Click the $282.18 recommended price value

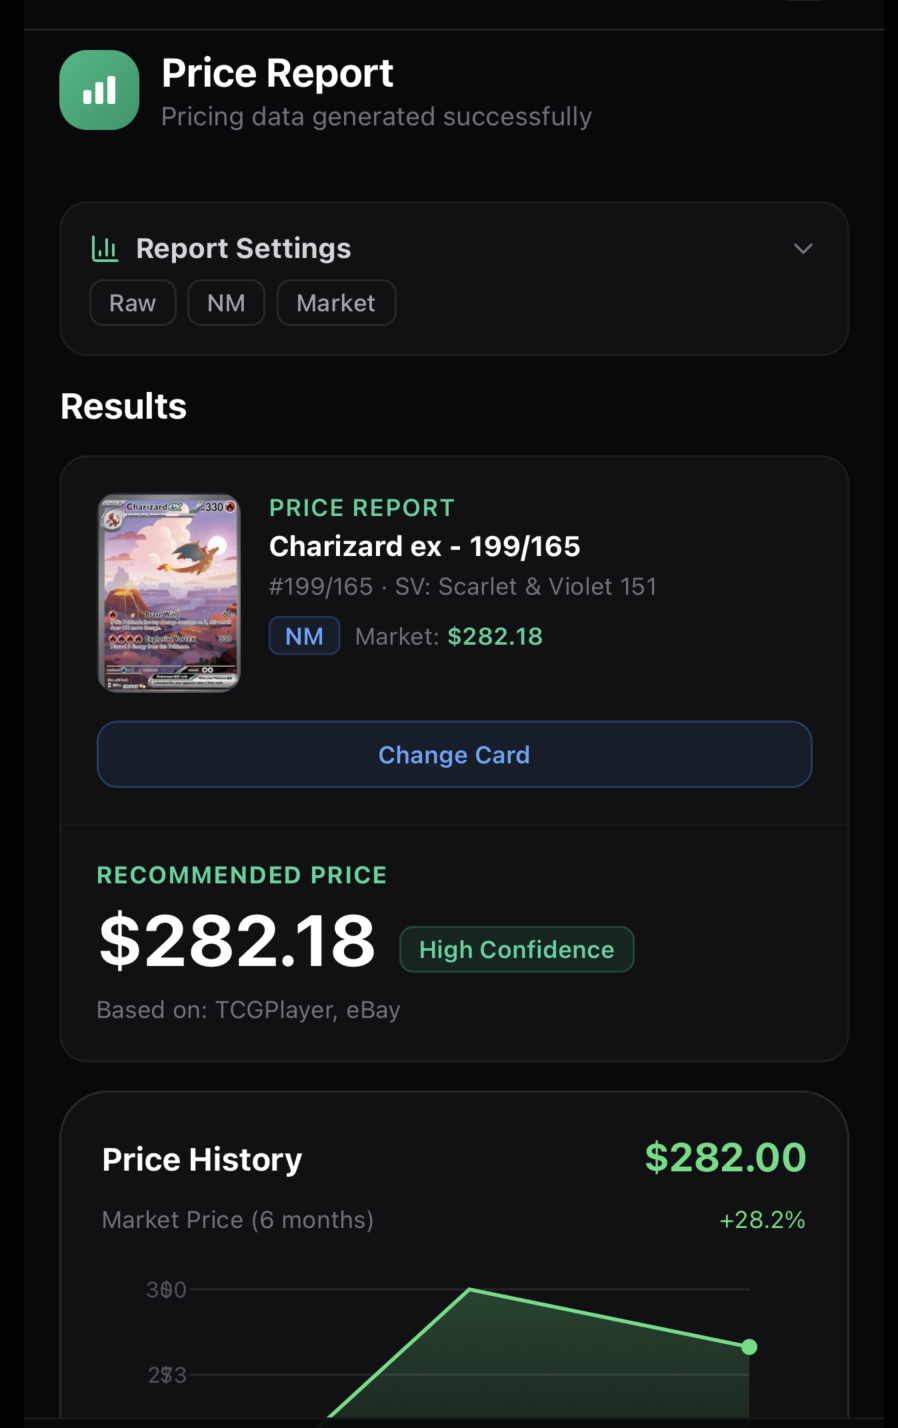(236, 938)
